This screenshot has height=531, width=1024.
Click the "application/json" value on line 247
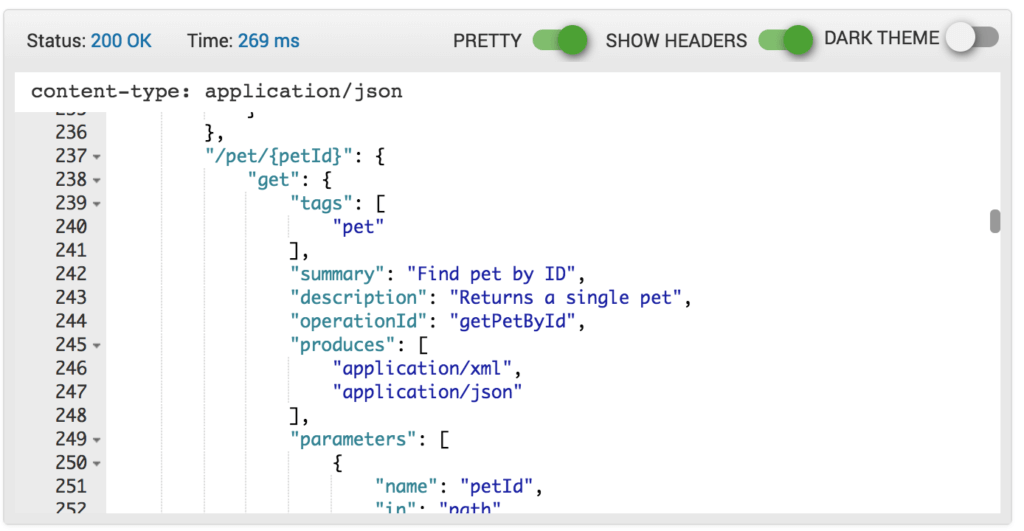[x=427, y=391]
